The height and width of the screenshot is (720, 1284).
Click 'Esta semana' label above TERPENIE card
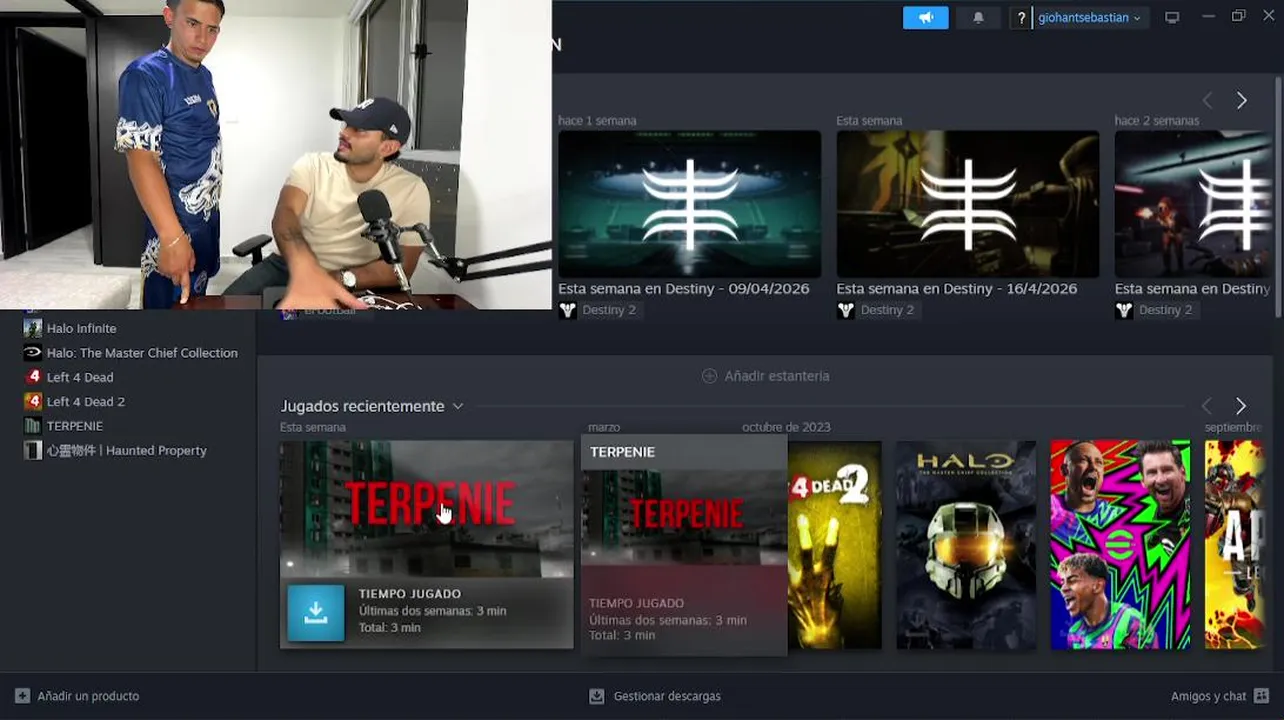[x=313, y=427]
